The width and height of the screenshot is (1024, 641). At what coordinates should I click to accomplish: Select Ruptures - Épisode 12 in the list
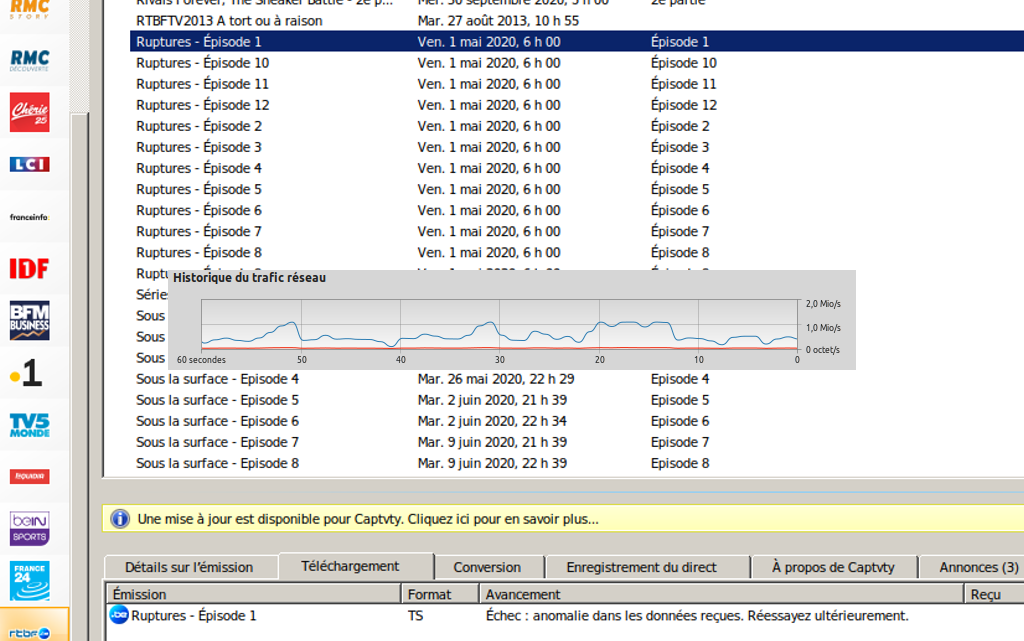203,105
